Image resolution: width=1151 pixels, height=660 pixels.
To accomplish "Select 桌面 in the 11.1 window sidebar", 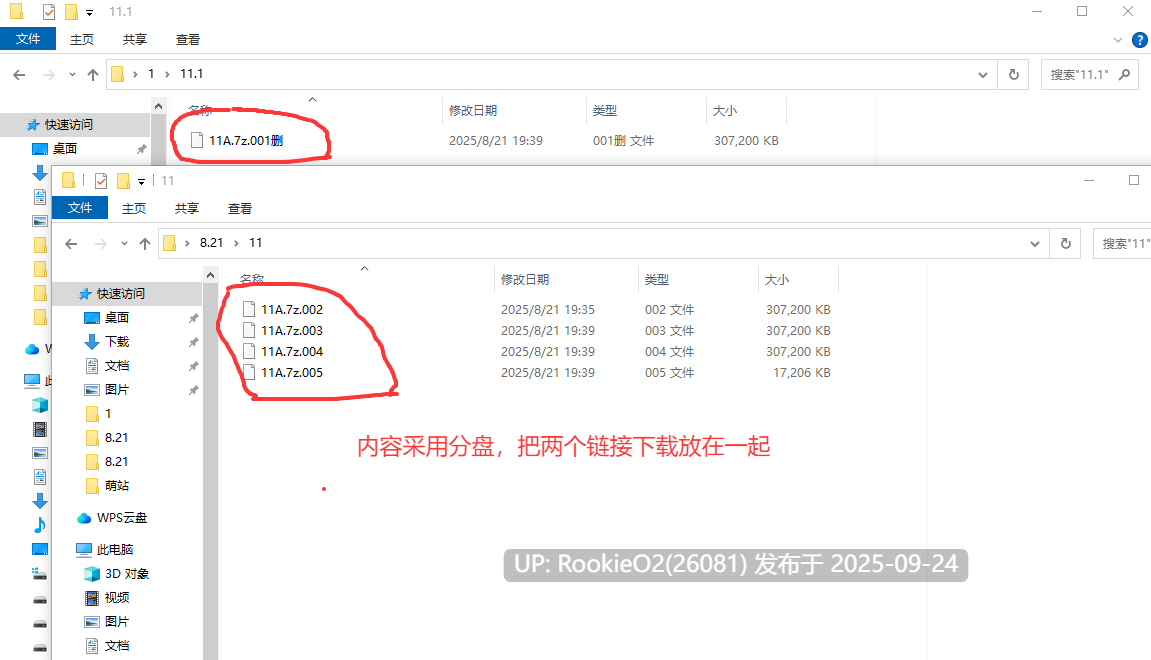I will click(x=65, y=148).
